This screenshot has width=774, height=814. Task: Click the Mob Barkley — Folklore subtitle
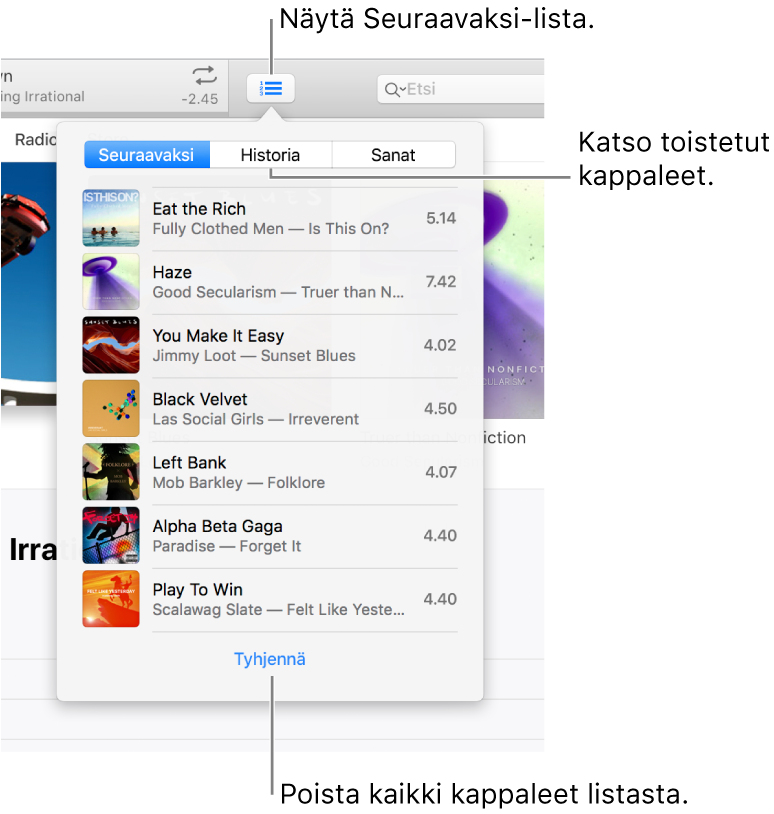[239, 483]
